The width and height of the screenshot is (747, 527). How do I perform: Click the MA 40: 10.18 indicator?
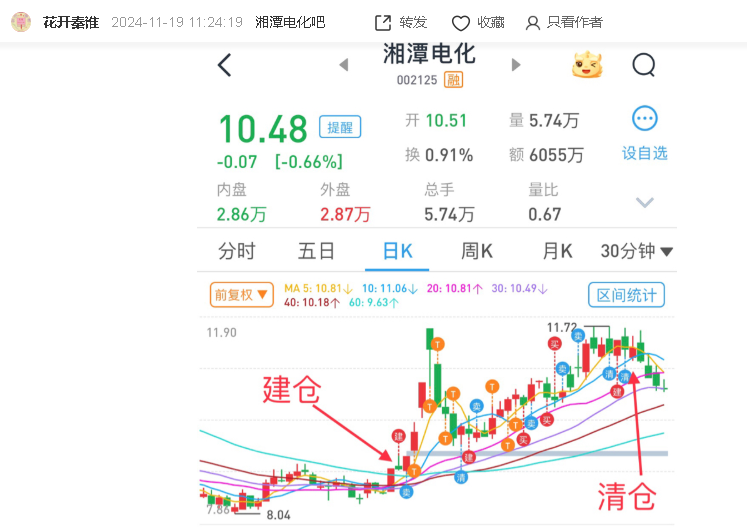pyautogui.click(x=312, y=303)
